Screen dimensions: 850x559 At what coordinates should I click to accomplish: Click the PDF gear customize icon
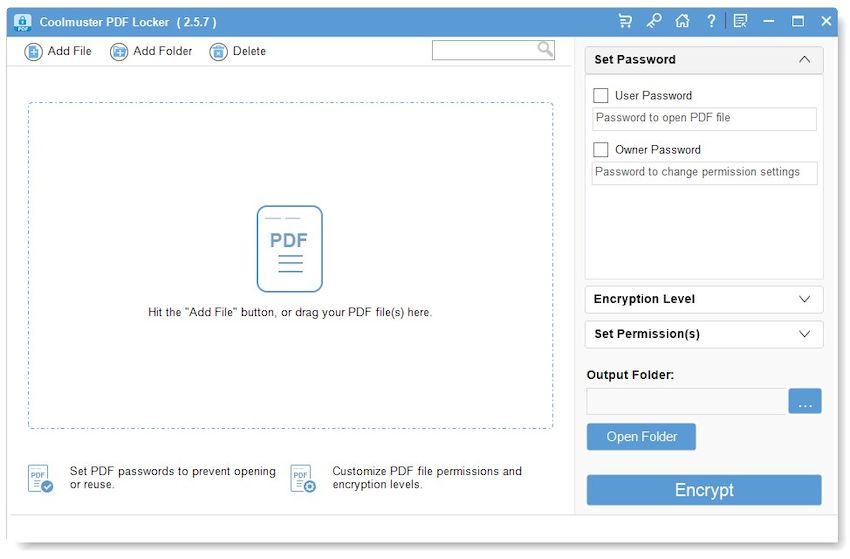pyautogui.click(x=302, y=478)
